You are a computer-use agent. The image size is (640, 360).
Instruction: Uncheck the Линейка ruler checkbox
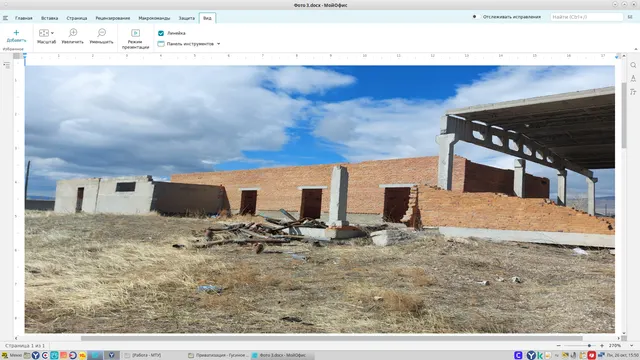161,33
